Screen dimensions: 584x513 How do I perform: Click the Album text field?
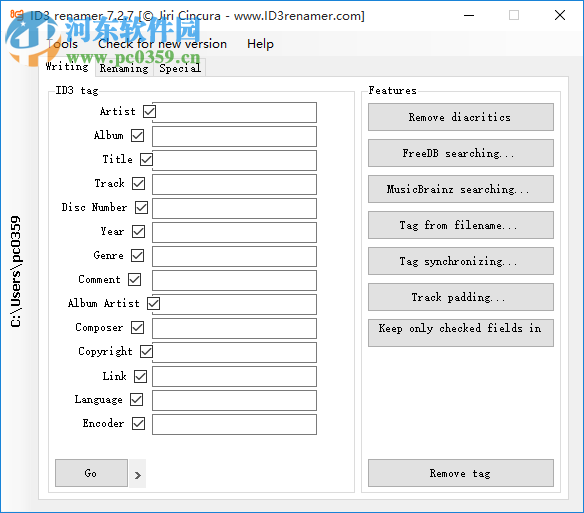(x=234, y=136)
